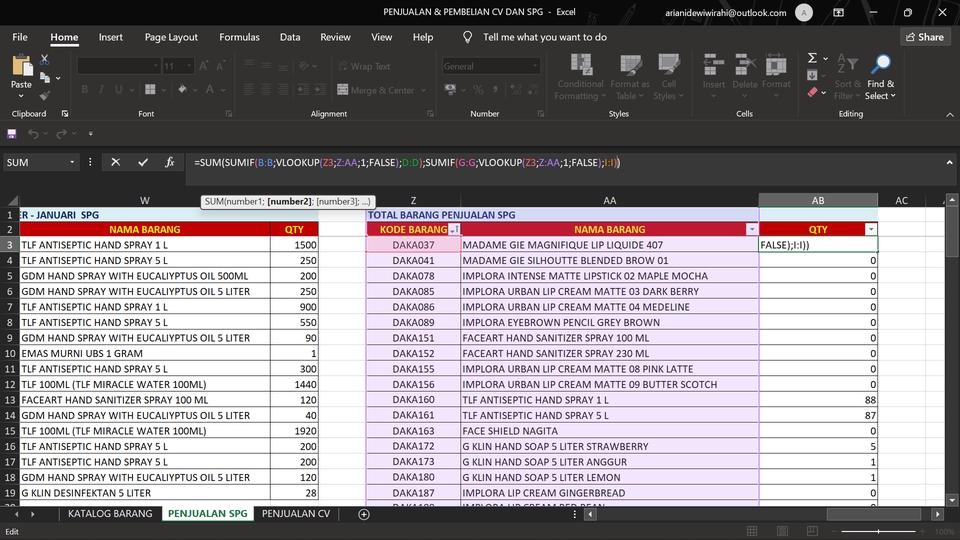This screenshot has height=540, width=960.
Task: Click Tell me what you want to do
Action: (x=545, y=37)
